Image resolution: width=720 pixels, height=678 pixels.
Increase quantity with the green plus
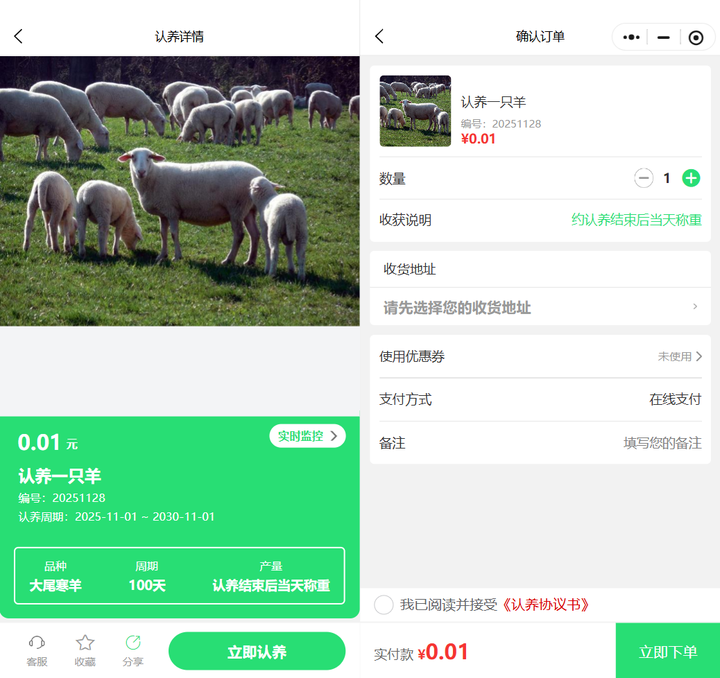(691, 178)
